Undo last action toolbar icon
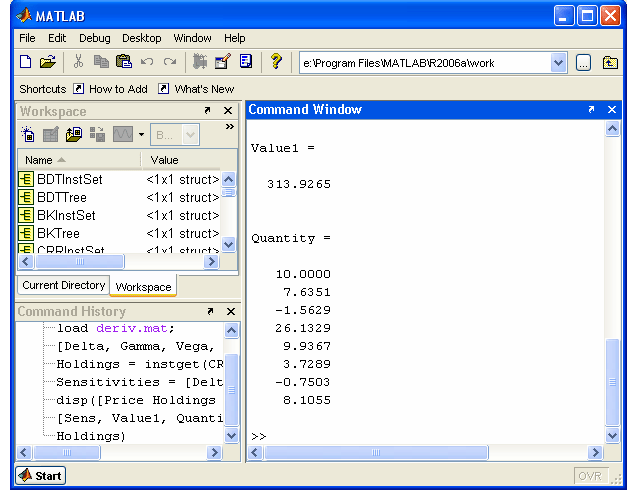Image resolution: width=631 pixels, height=493 pixels. [x=147, y=62]
